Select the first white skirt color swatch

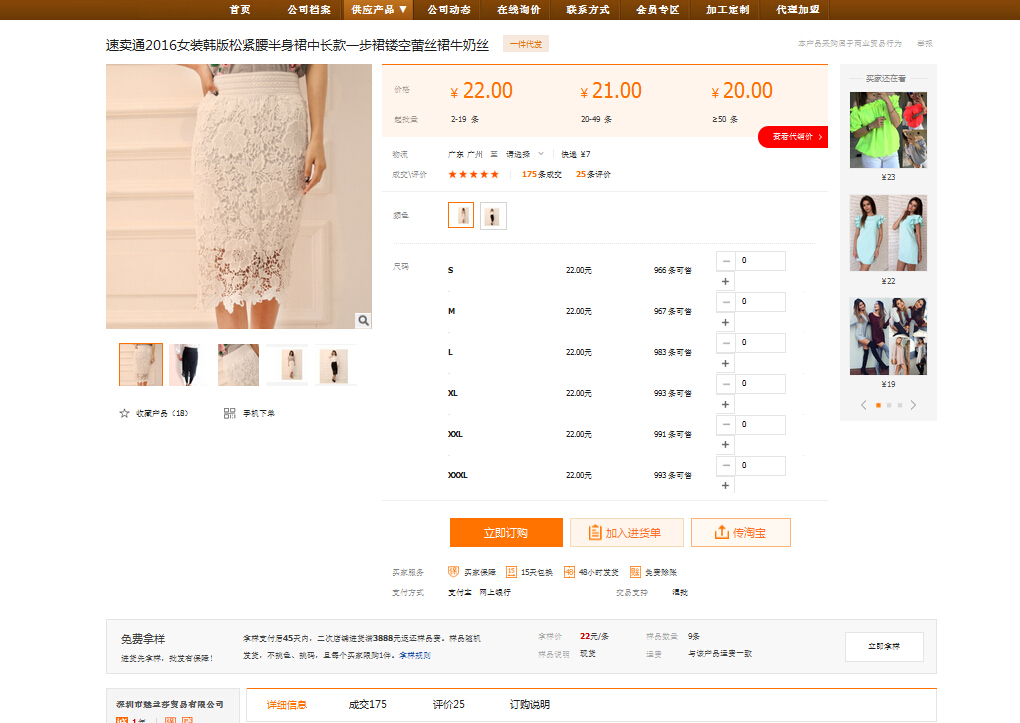point(461,215)
